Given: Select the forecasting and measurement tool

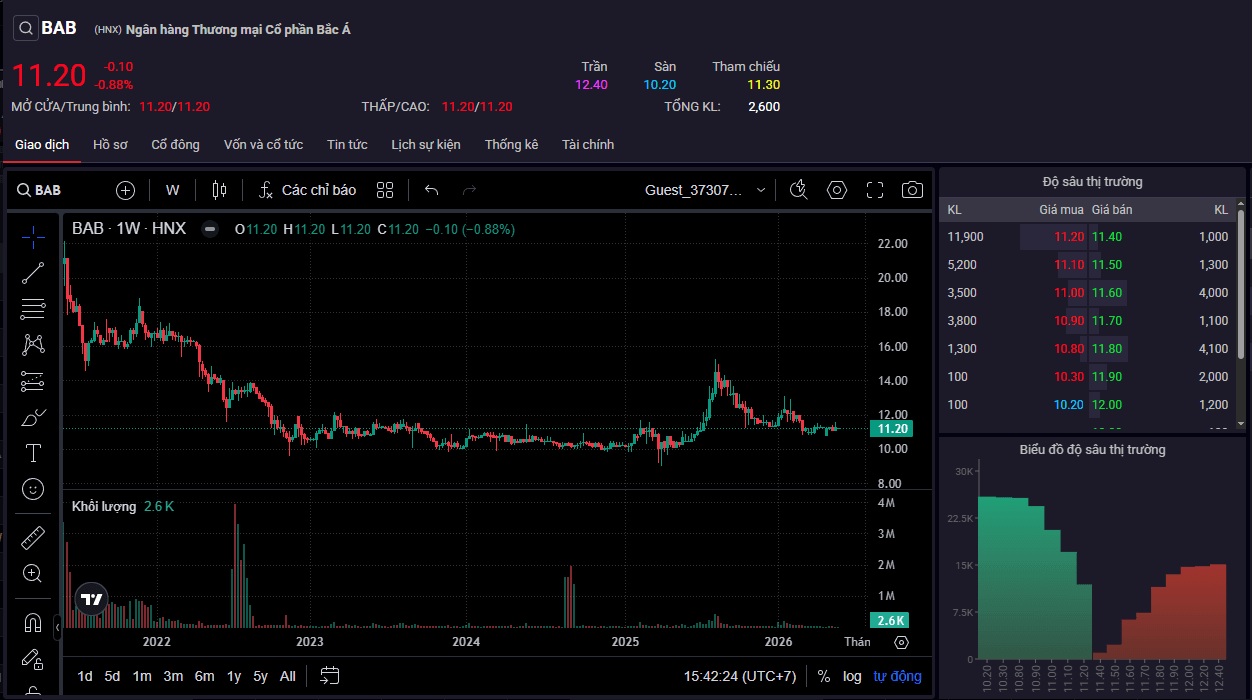Looking at the screenshot, I should 33,381.
